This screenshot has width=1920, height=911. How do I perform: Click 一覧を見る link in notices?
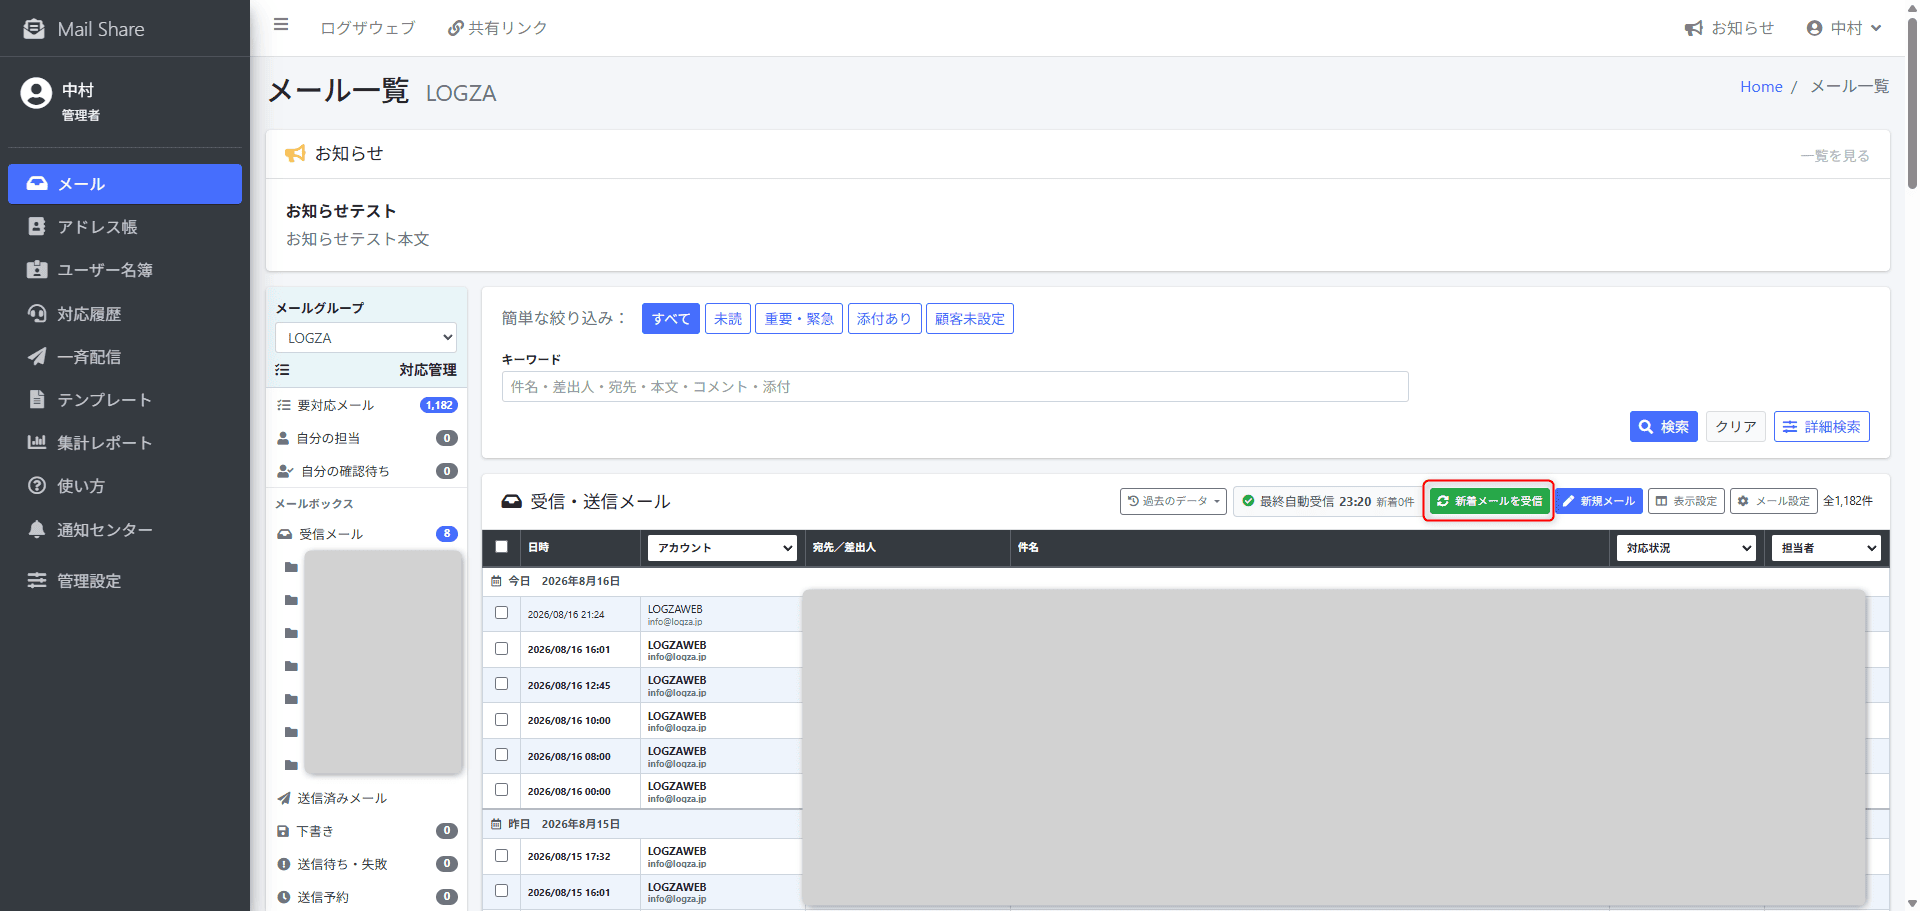click(1835, 156)
